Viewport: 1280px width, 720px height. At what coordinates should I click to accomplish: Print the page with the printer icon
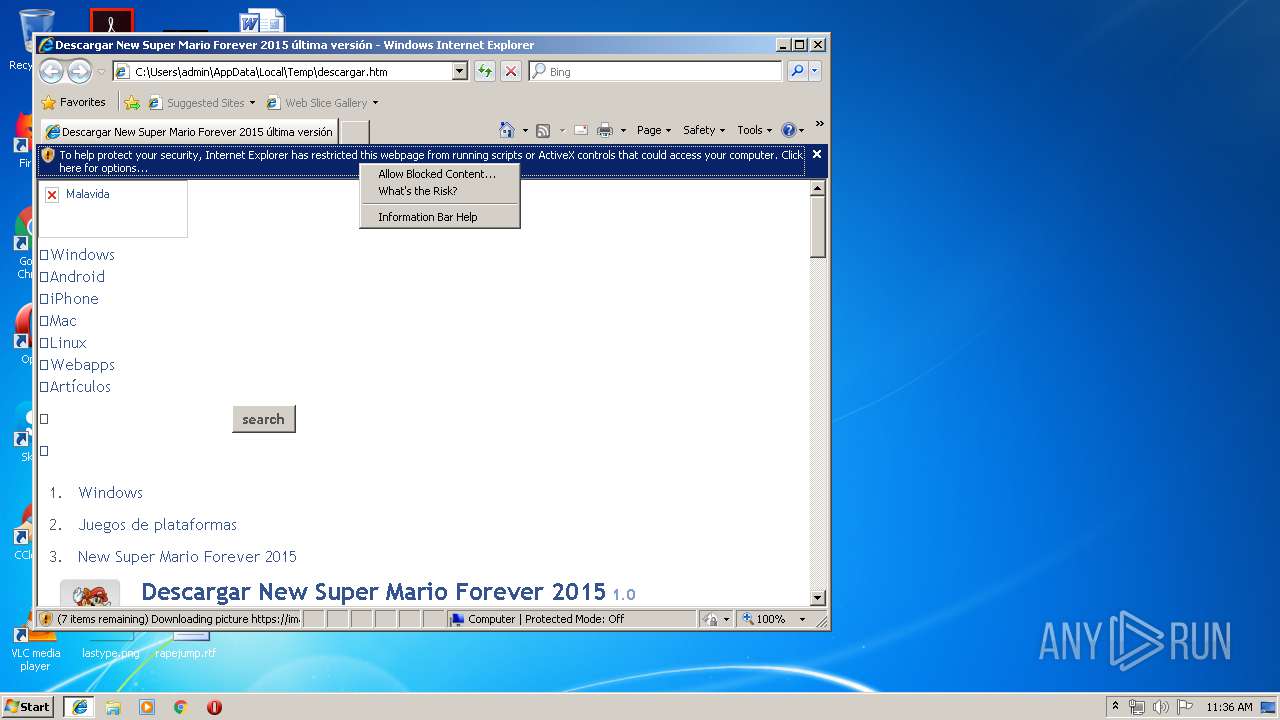[605, 130]
